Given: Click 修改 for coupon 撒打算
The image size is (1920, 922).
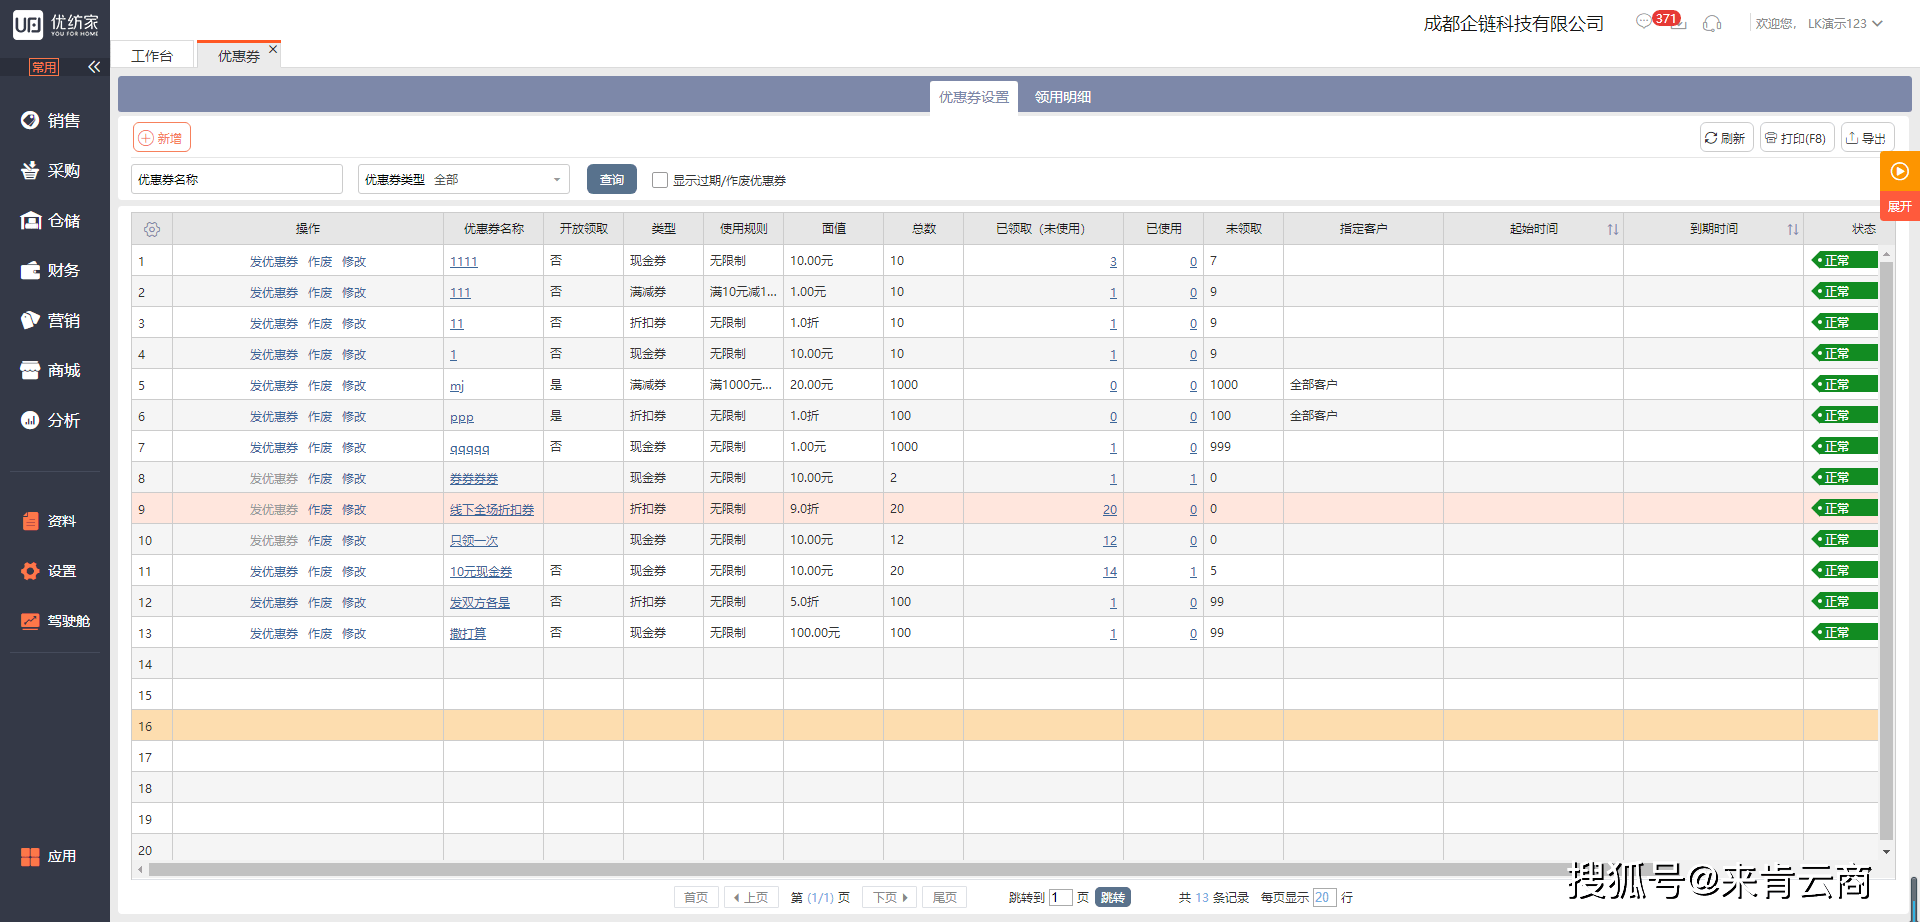Looking at the screenshot, I should (x=354, y=634).
